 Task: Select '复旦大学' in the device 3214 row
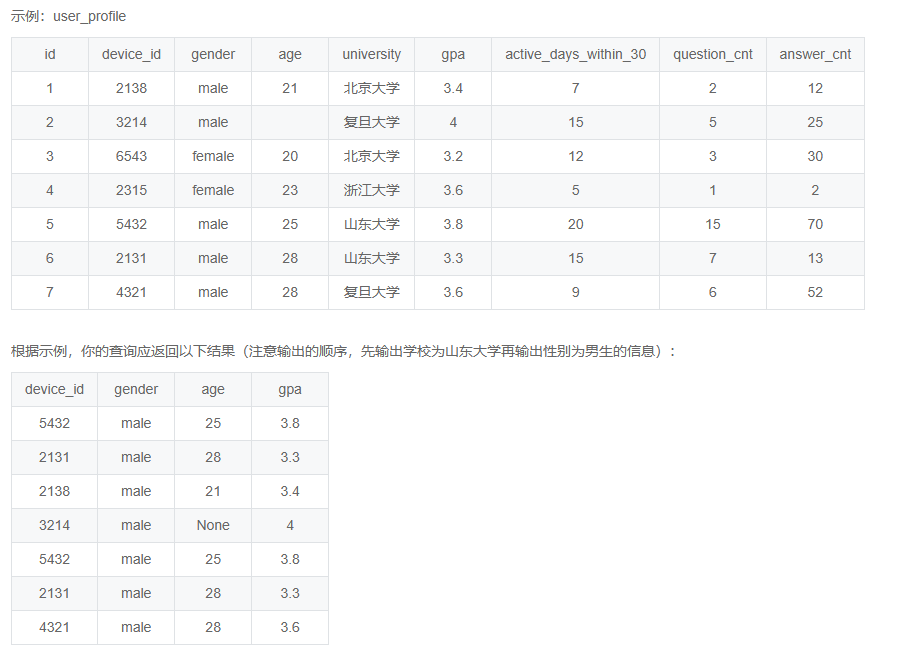pos(371,122)
